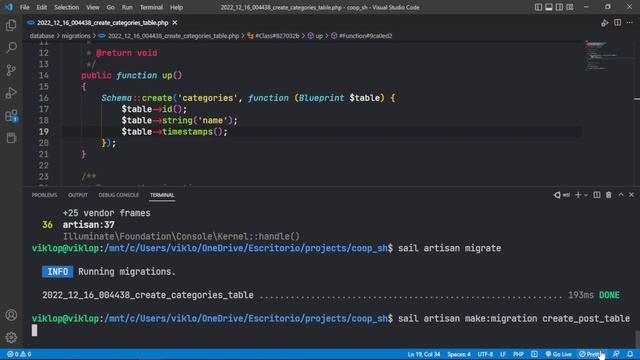Close the create_categories_table.php tab
640x360 pixels.
point(175,23)
